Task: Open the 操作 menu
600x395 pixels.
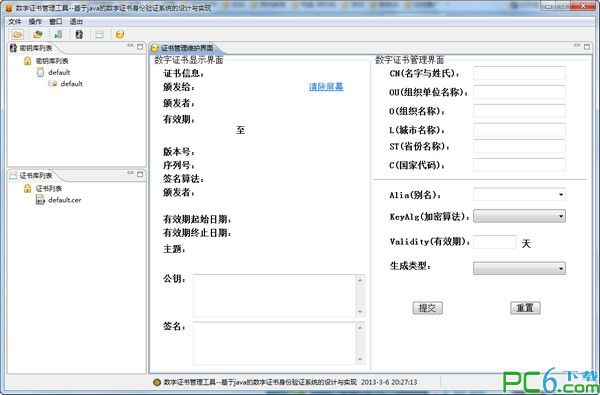Action: pyautogui.click(x=35, y=21)
